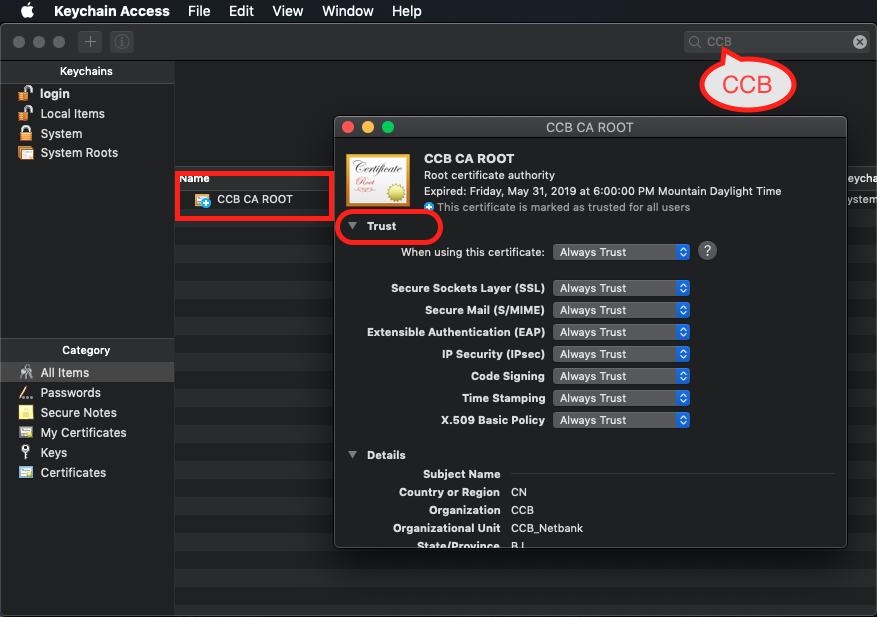
Task: Open the Help menu
Action: coord(407,11)
